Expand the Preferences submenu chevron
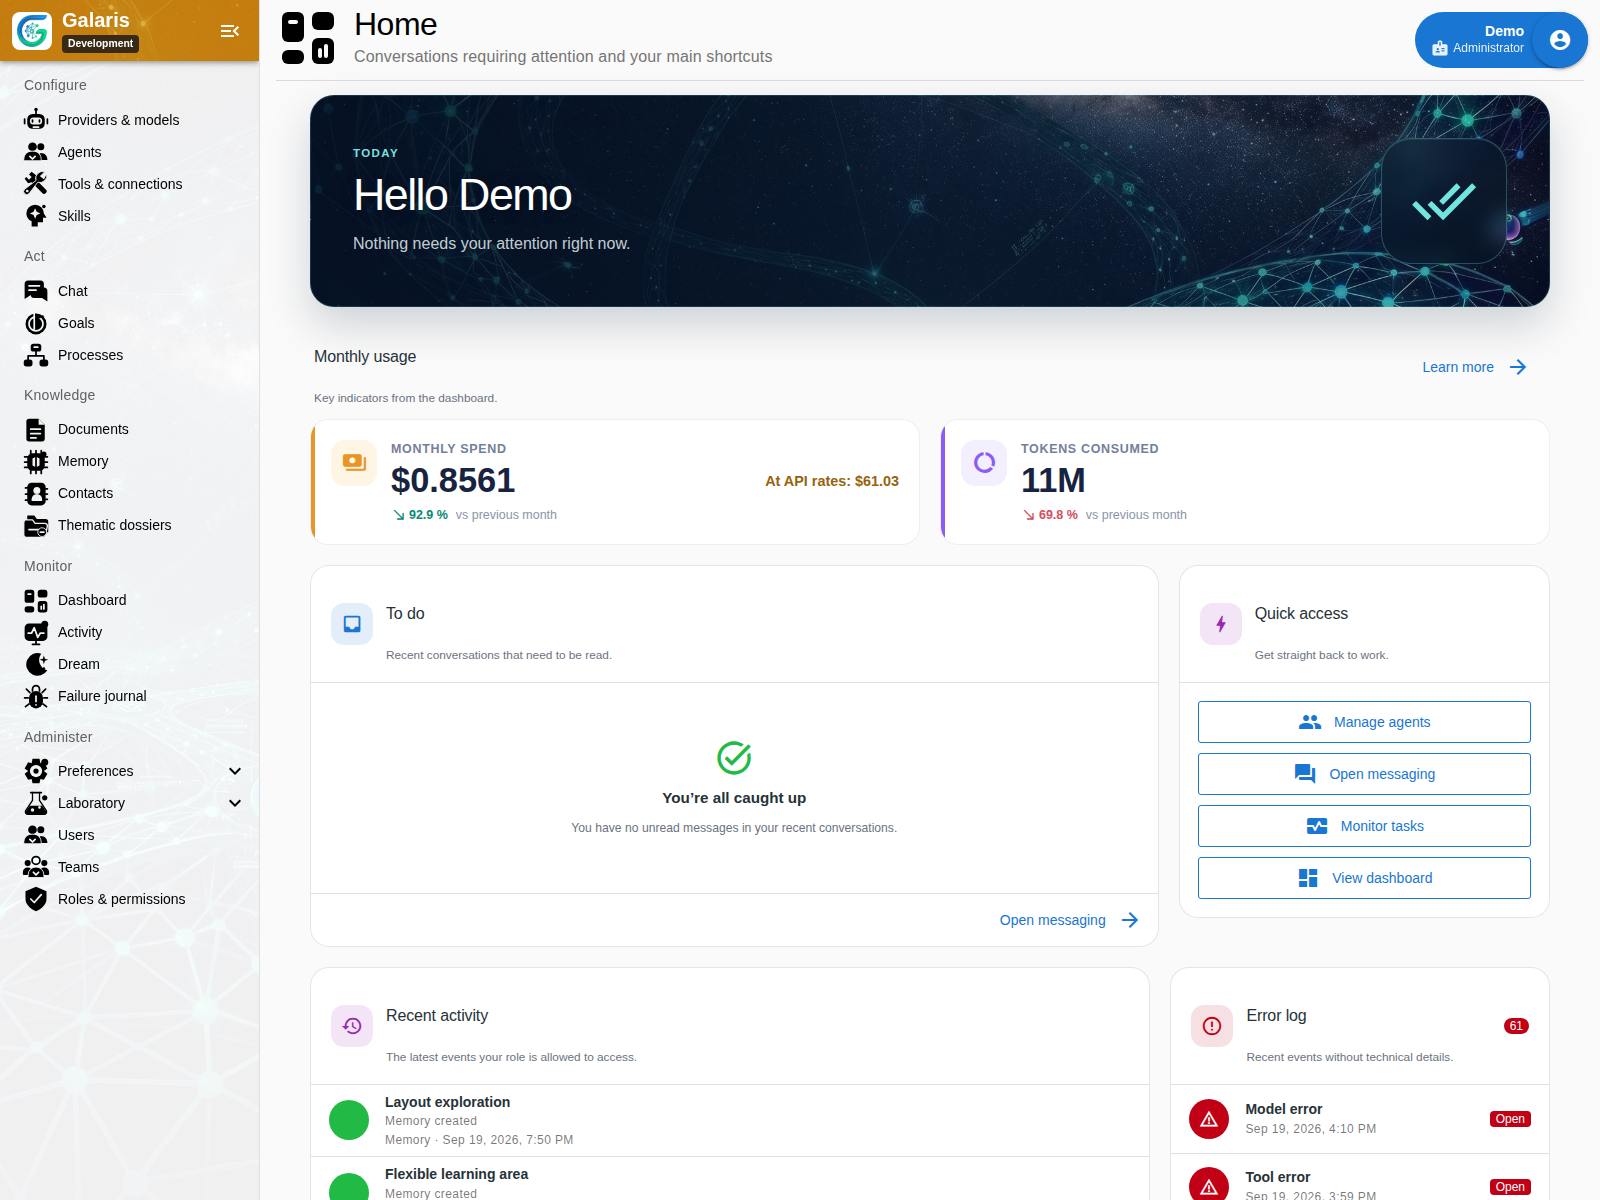 (x=235, y=771)
